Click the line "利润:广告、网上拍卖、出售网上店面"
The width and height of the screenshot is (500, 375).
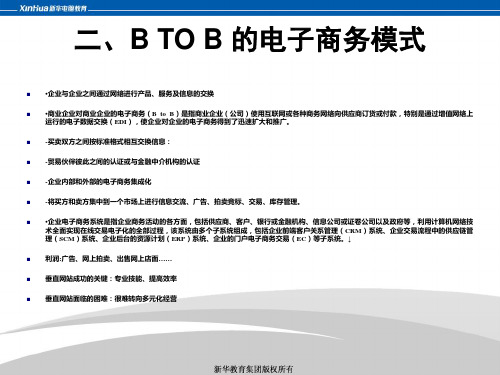[108, 259]
